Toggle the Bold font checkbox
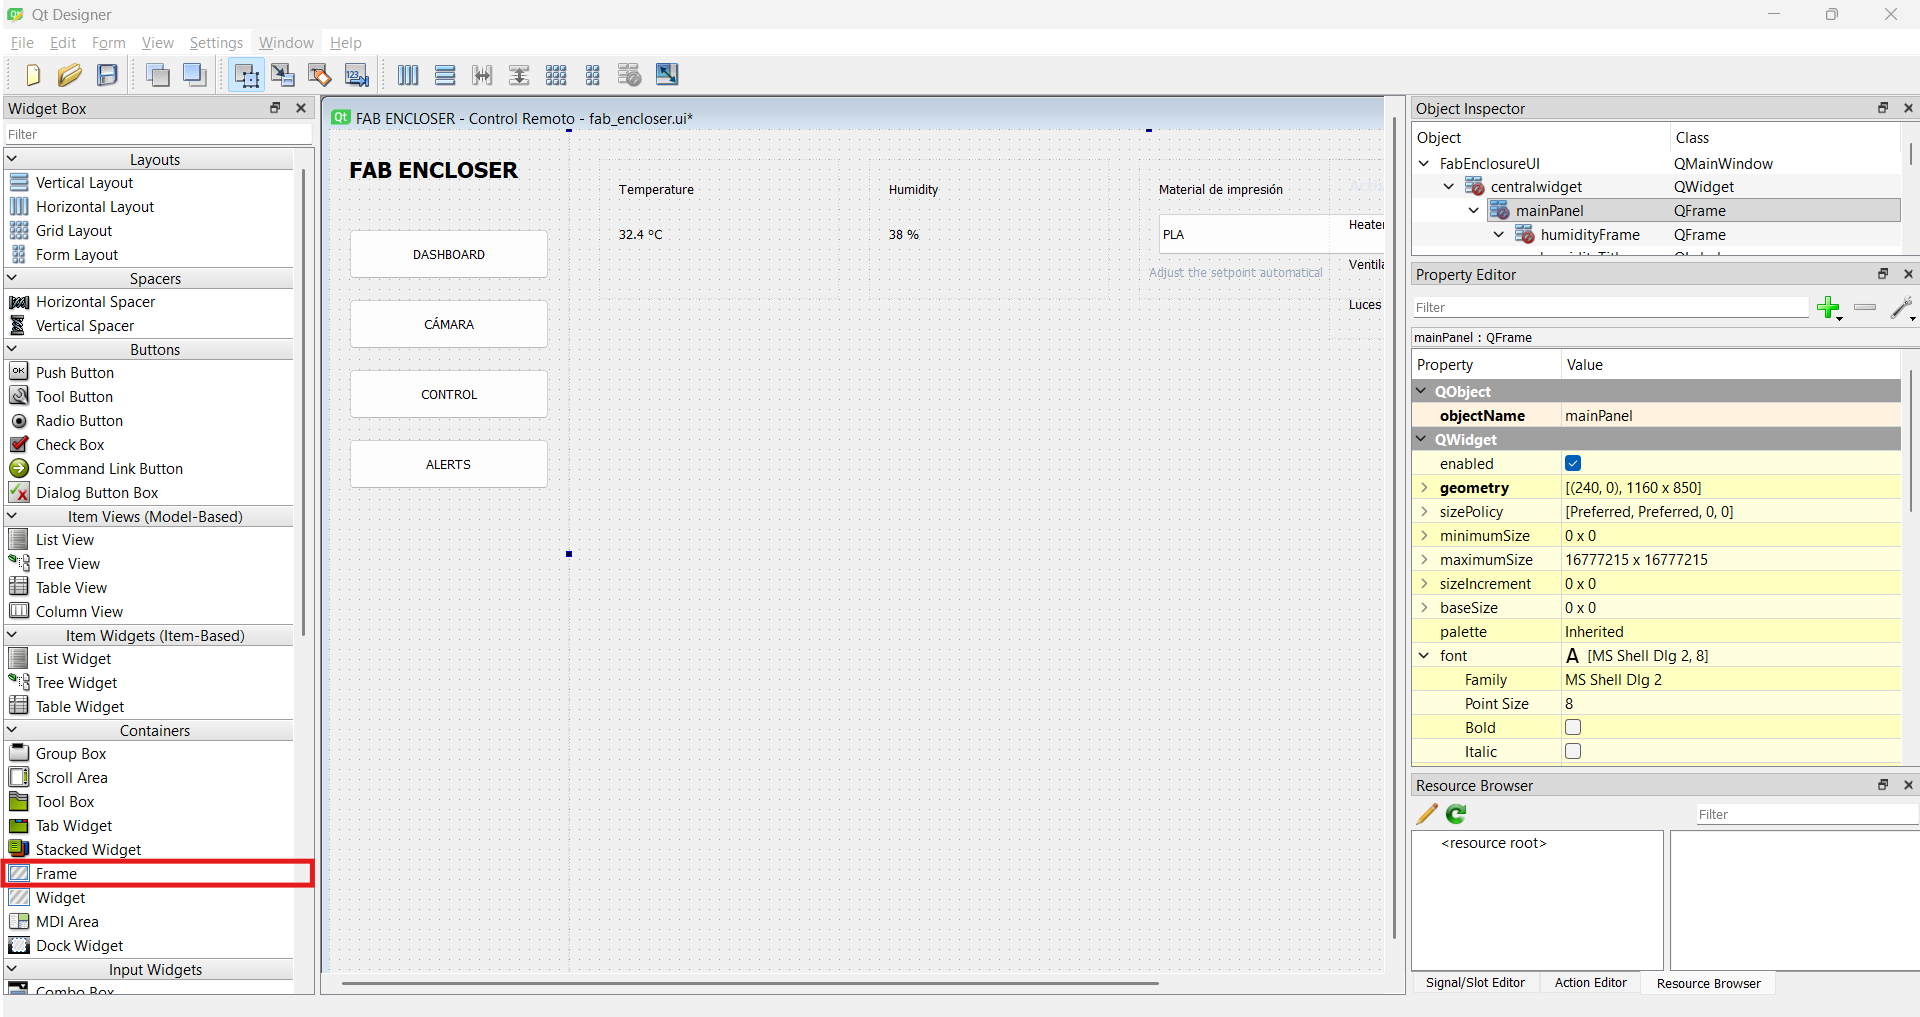This screenshot has width=1920, height=1017. [1573, 727]
